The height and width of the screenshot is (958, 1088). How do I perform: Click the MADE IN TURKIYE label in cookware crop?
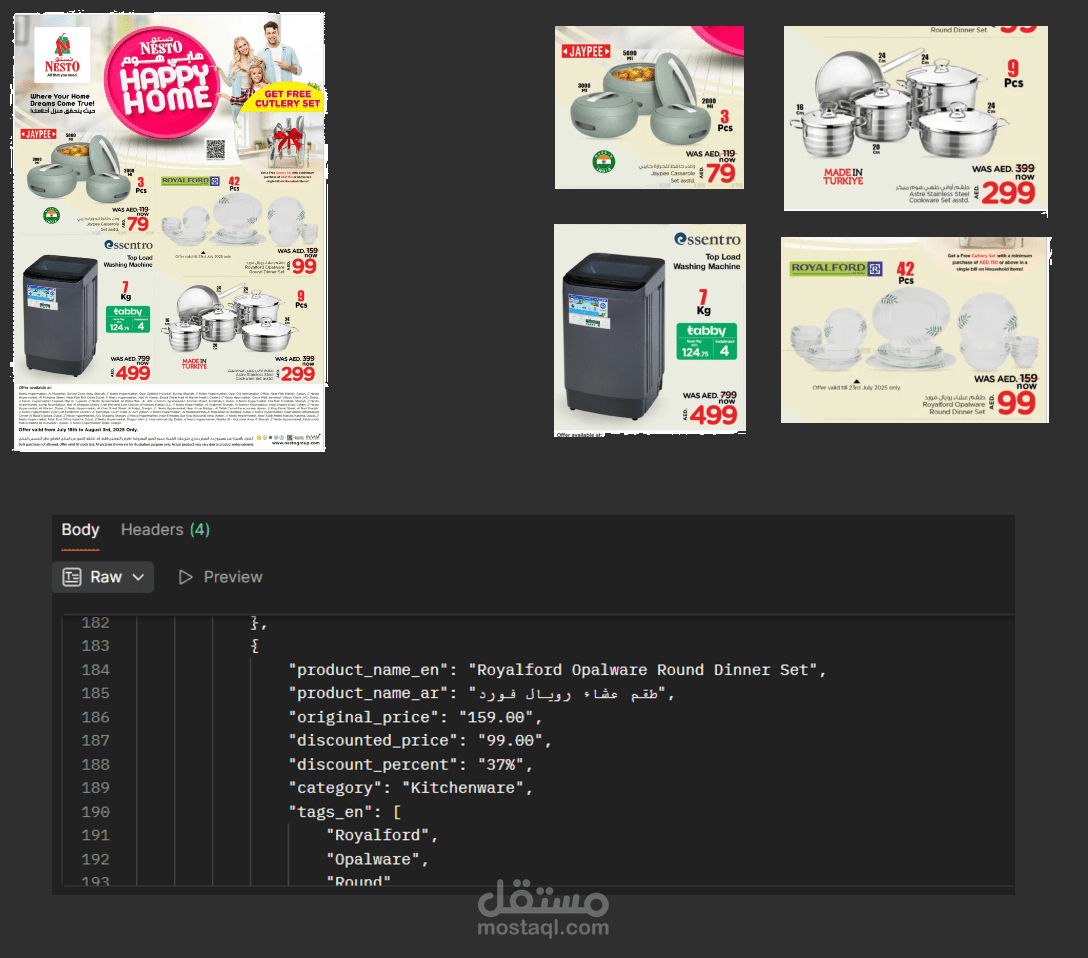coord(843,176)
